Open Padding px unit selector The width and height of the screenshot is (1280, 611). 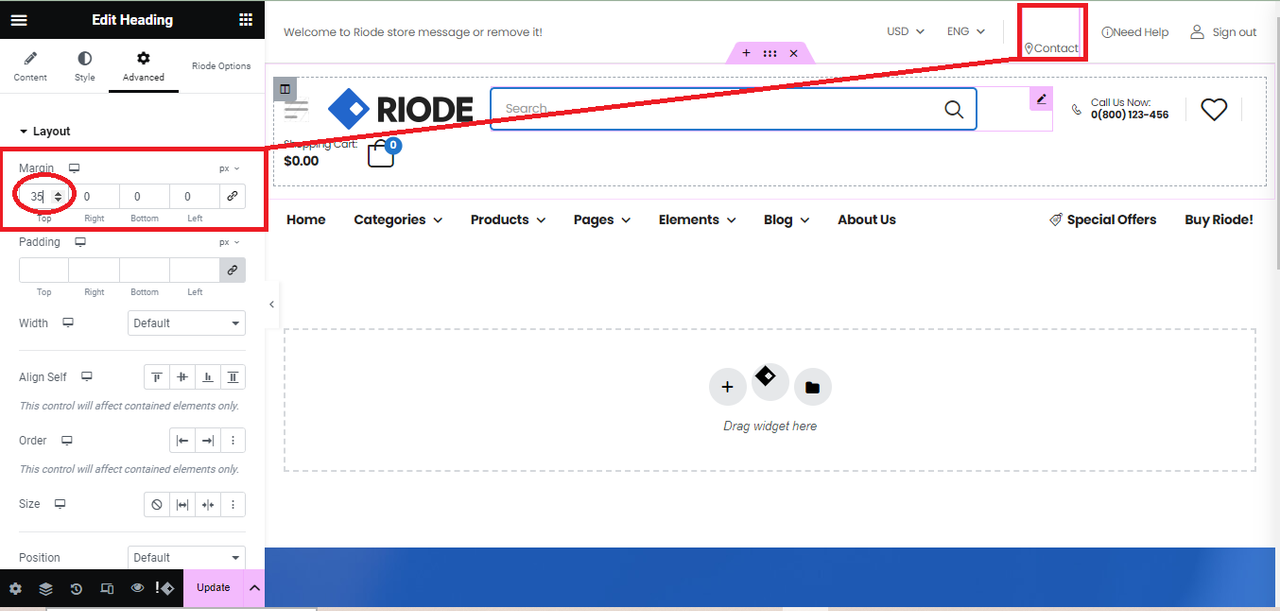pyautogui.click(x=230, y=242)
